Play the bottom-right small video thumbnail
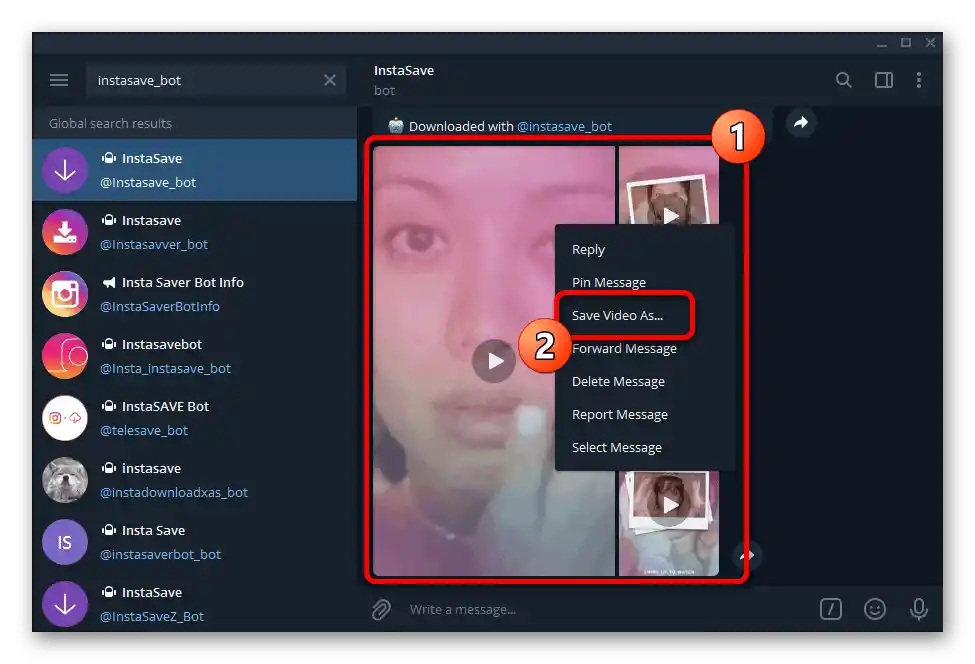975x664 pixels. point(669,504)
